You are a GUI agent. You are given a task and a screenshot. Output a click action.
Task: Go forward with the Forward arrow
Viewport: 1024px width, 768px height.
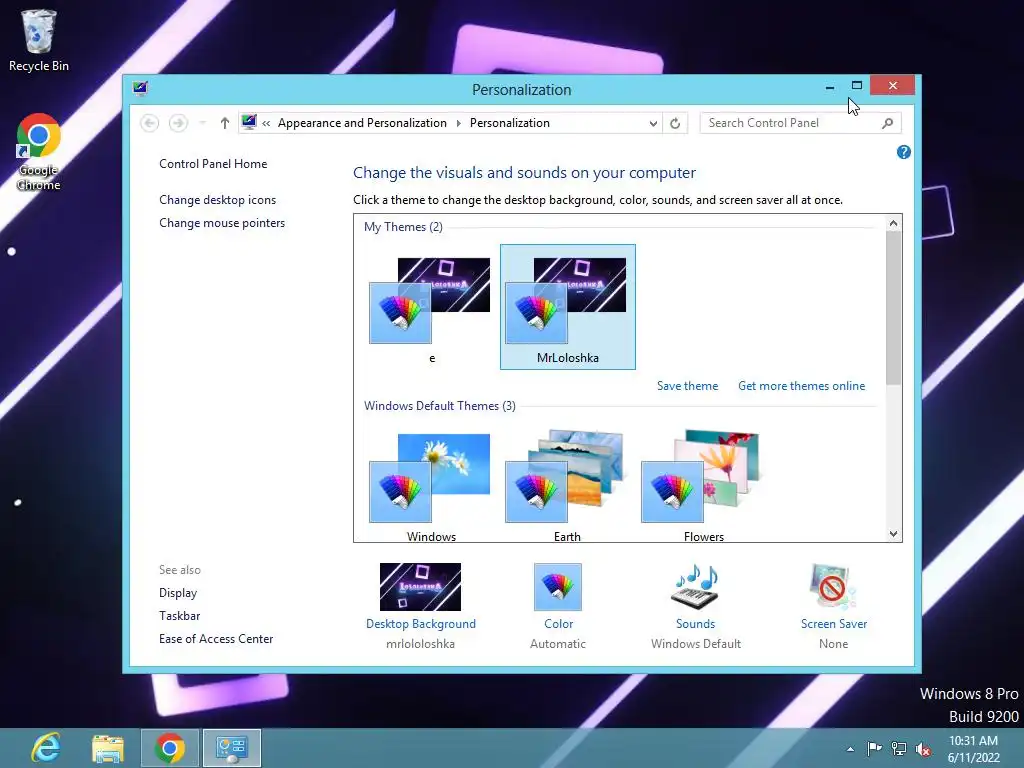[x=178, y=123]
